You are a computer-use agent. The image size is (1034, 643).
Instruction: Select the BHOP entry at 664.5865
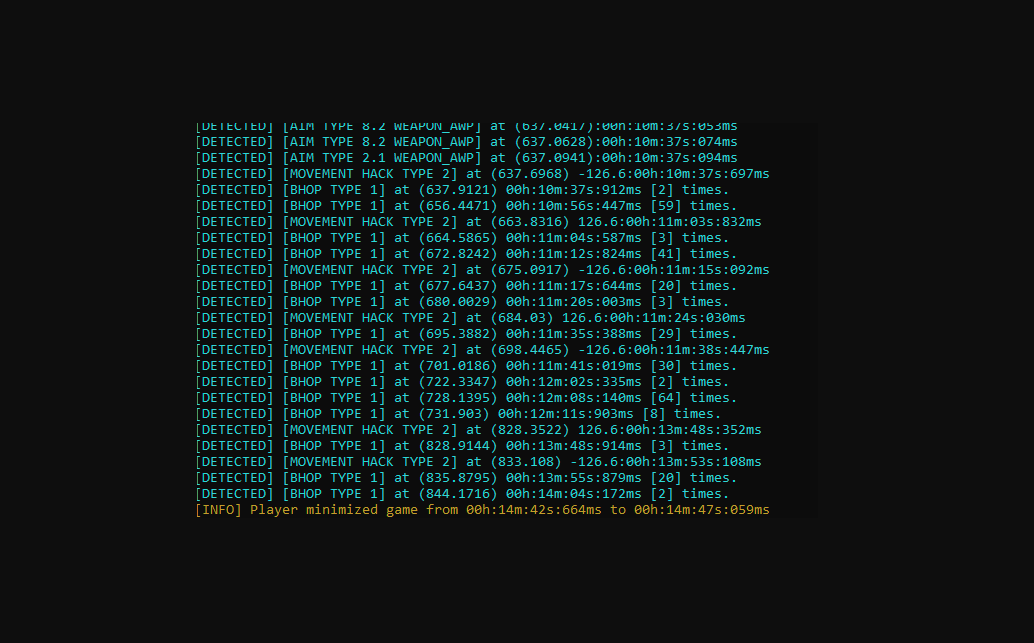click(x=462, y=238)
